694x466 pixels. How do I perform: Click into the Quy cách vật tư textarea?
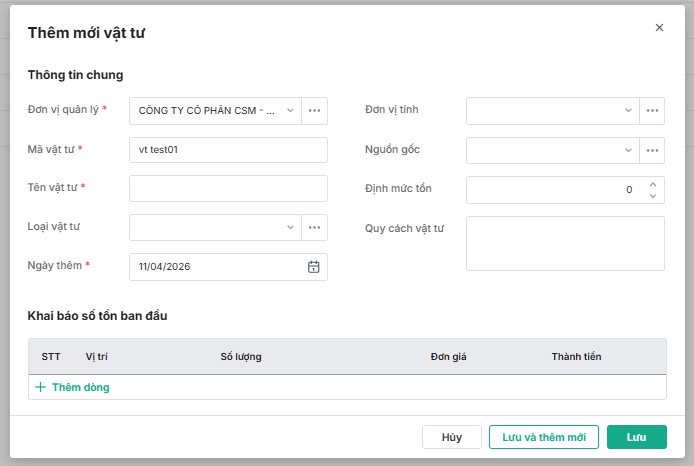tap(565, 243)
